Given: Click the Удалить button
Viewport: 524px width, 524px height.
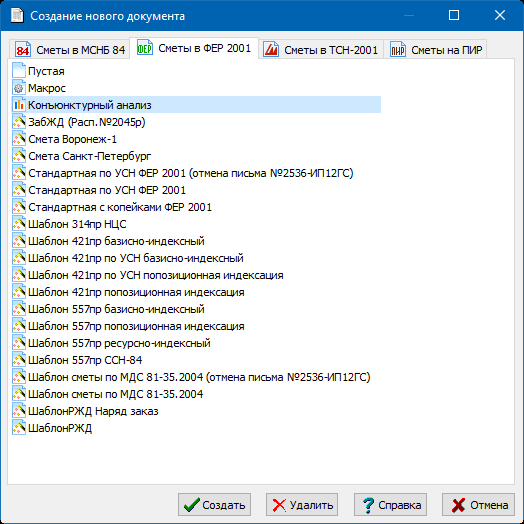Looking at the screenshot, I should coord(302,505).
